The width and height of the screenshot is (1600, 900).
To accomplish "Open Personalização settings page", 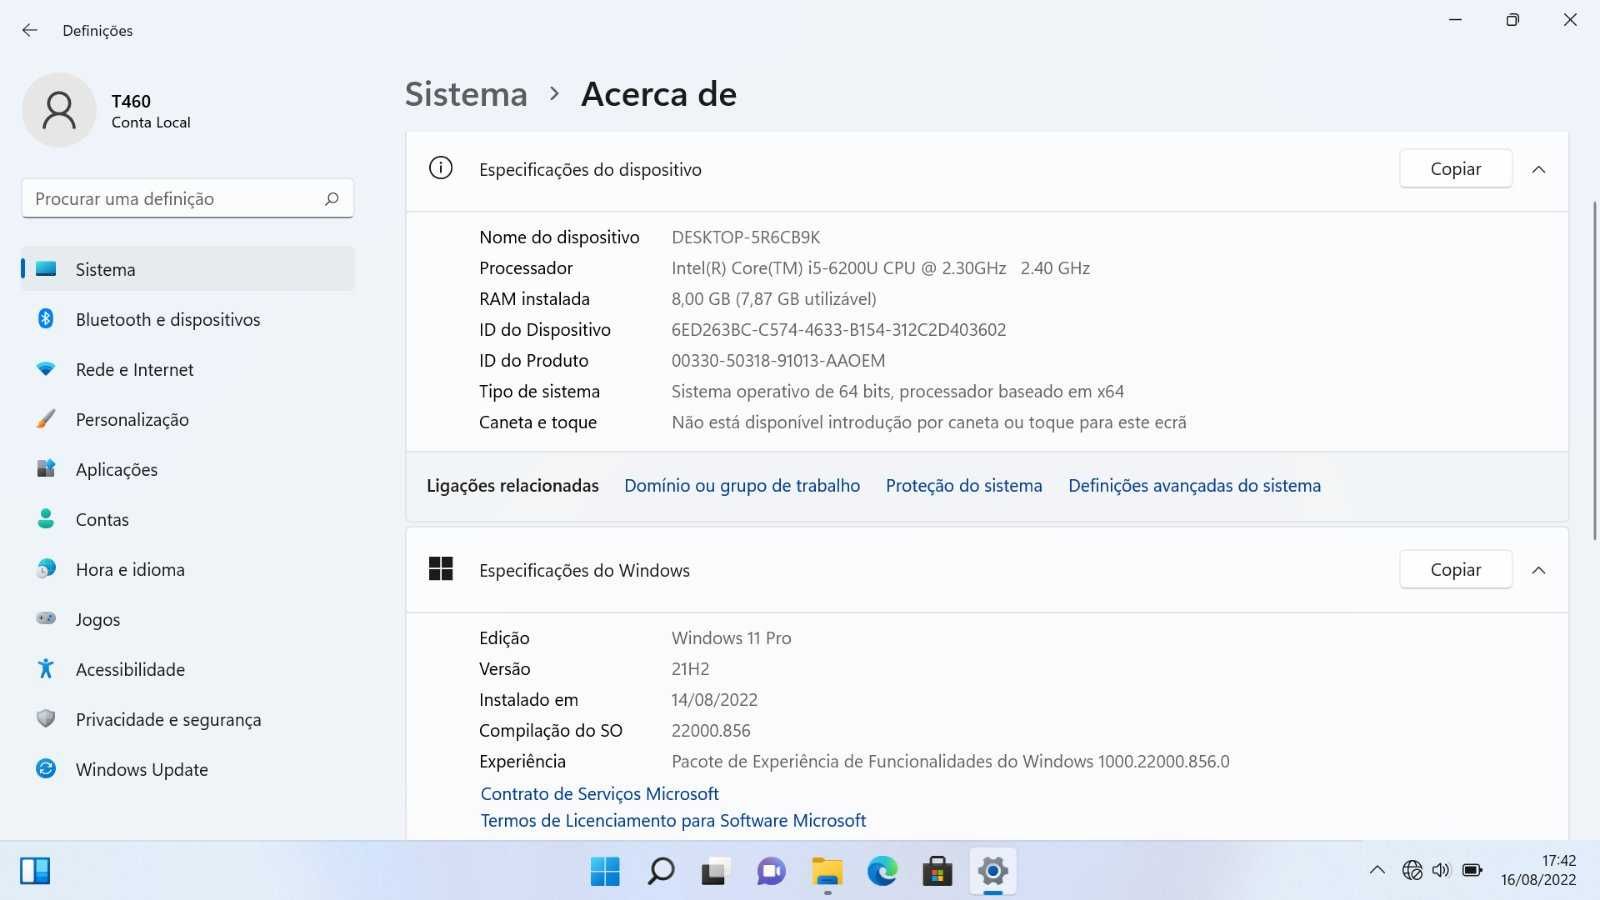I will click(188, 419).
